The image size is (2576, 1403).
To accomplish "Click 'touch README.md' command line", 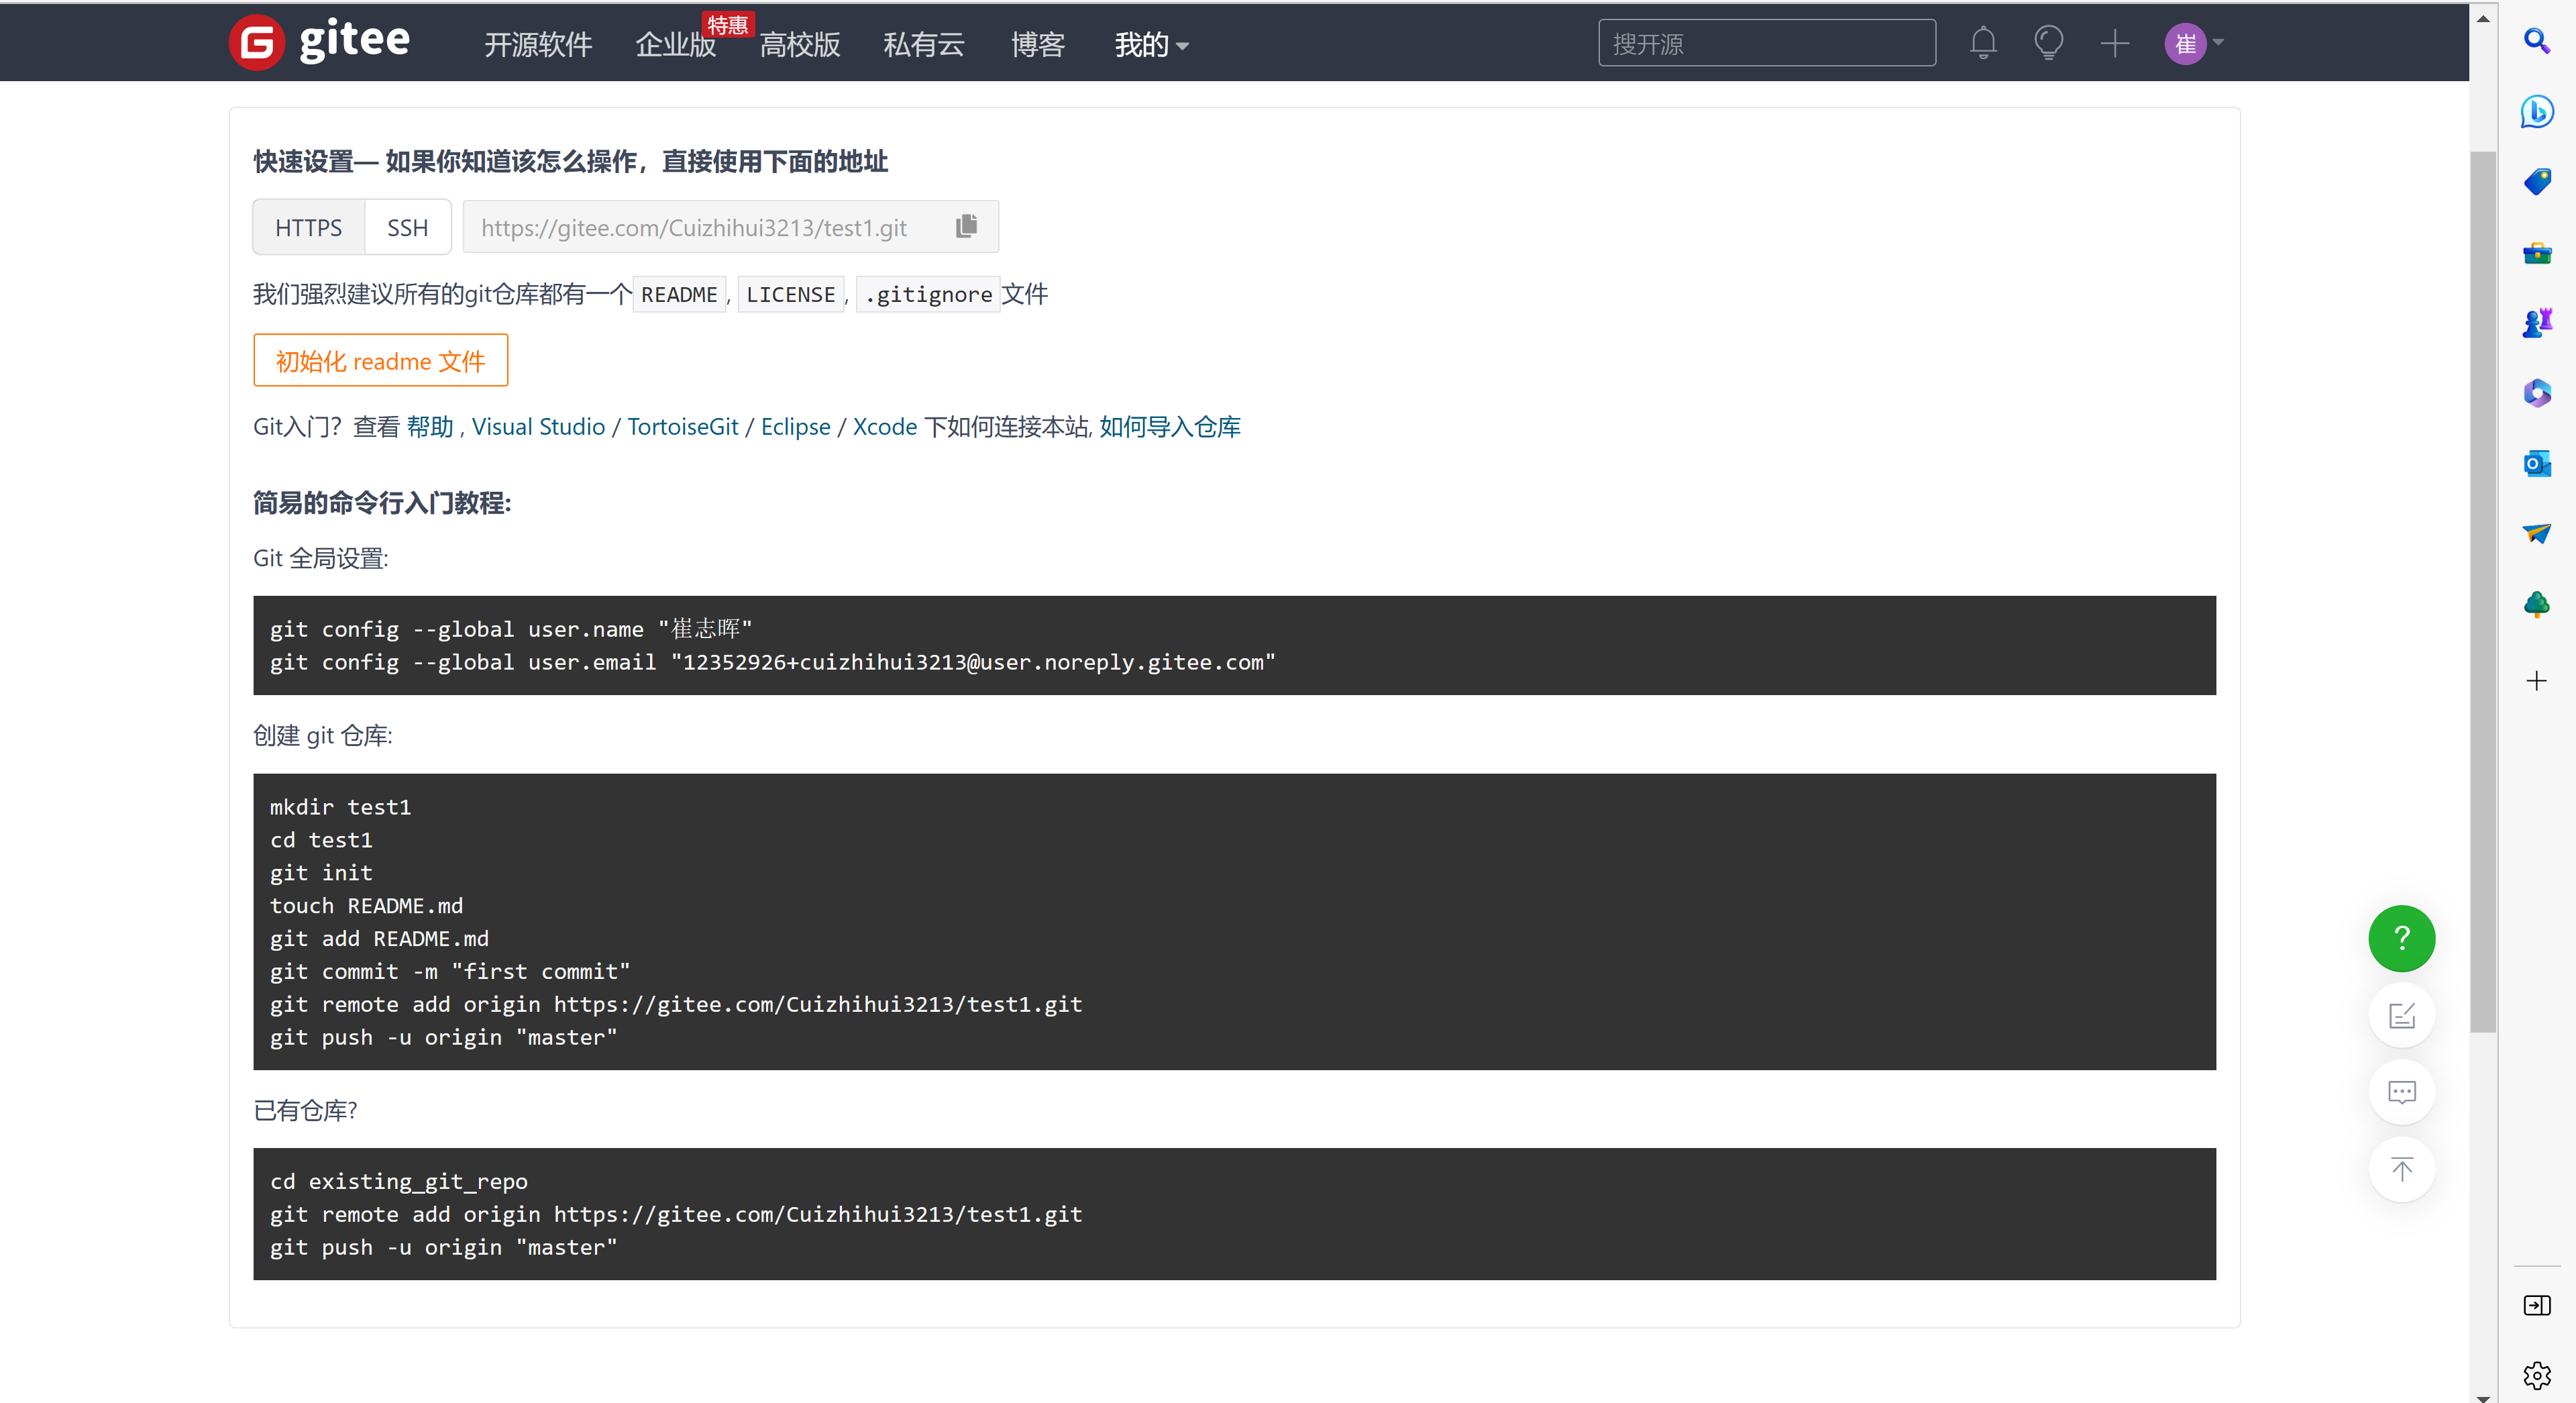I will 366,905.
